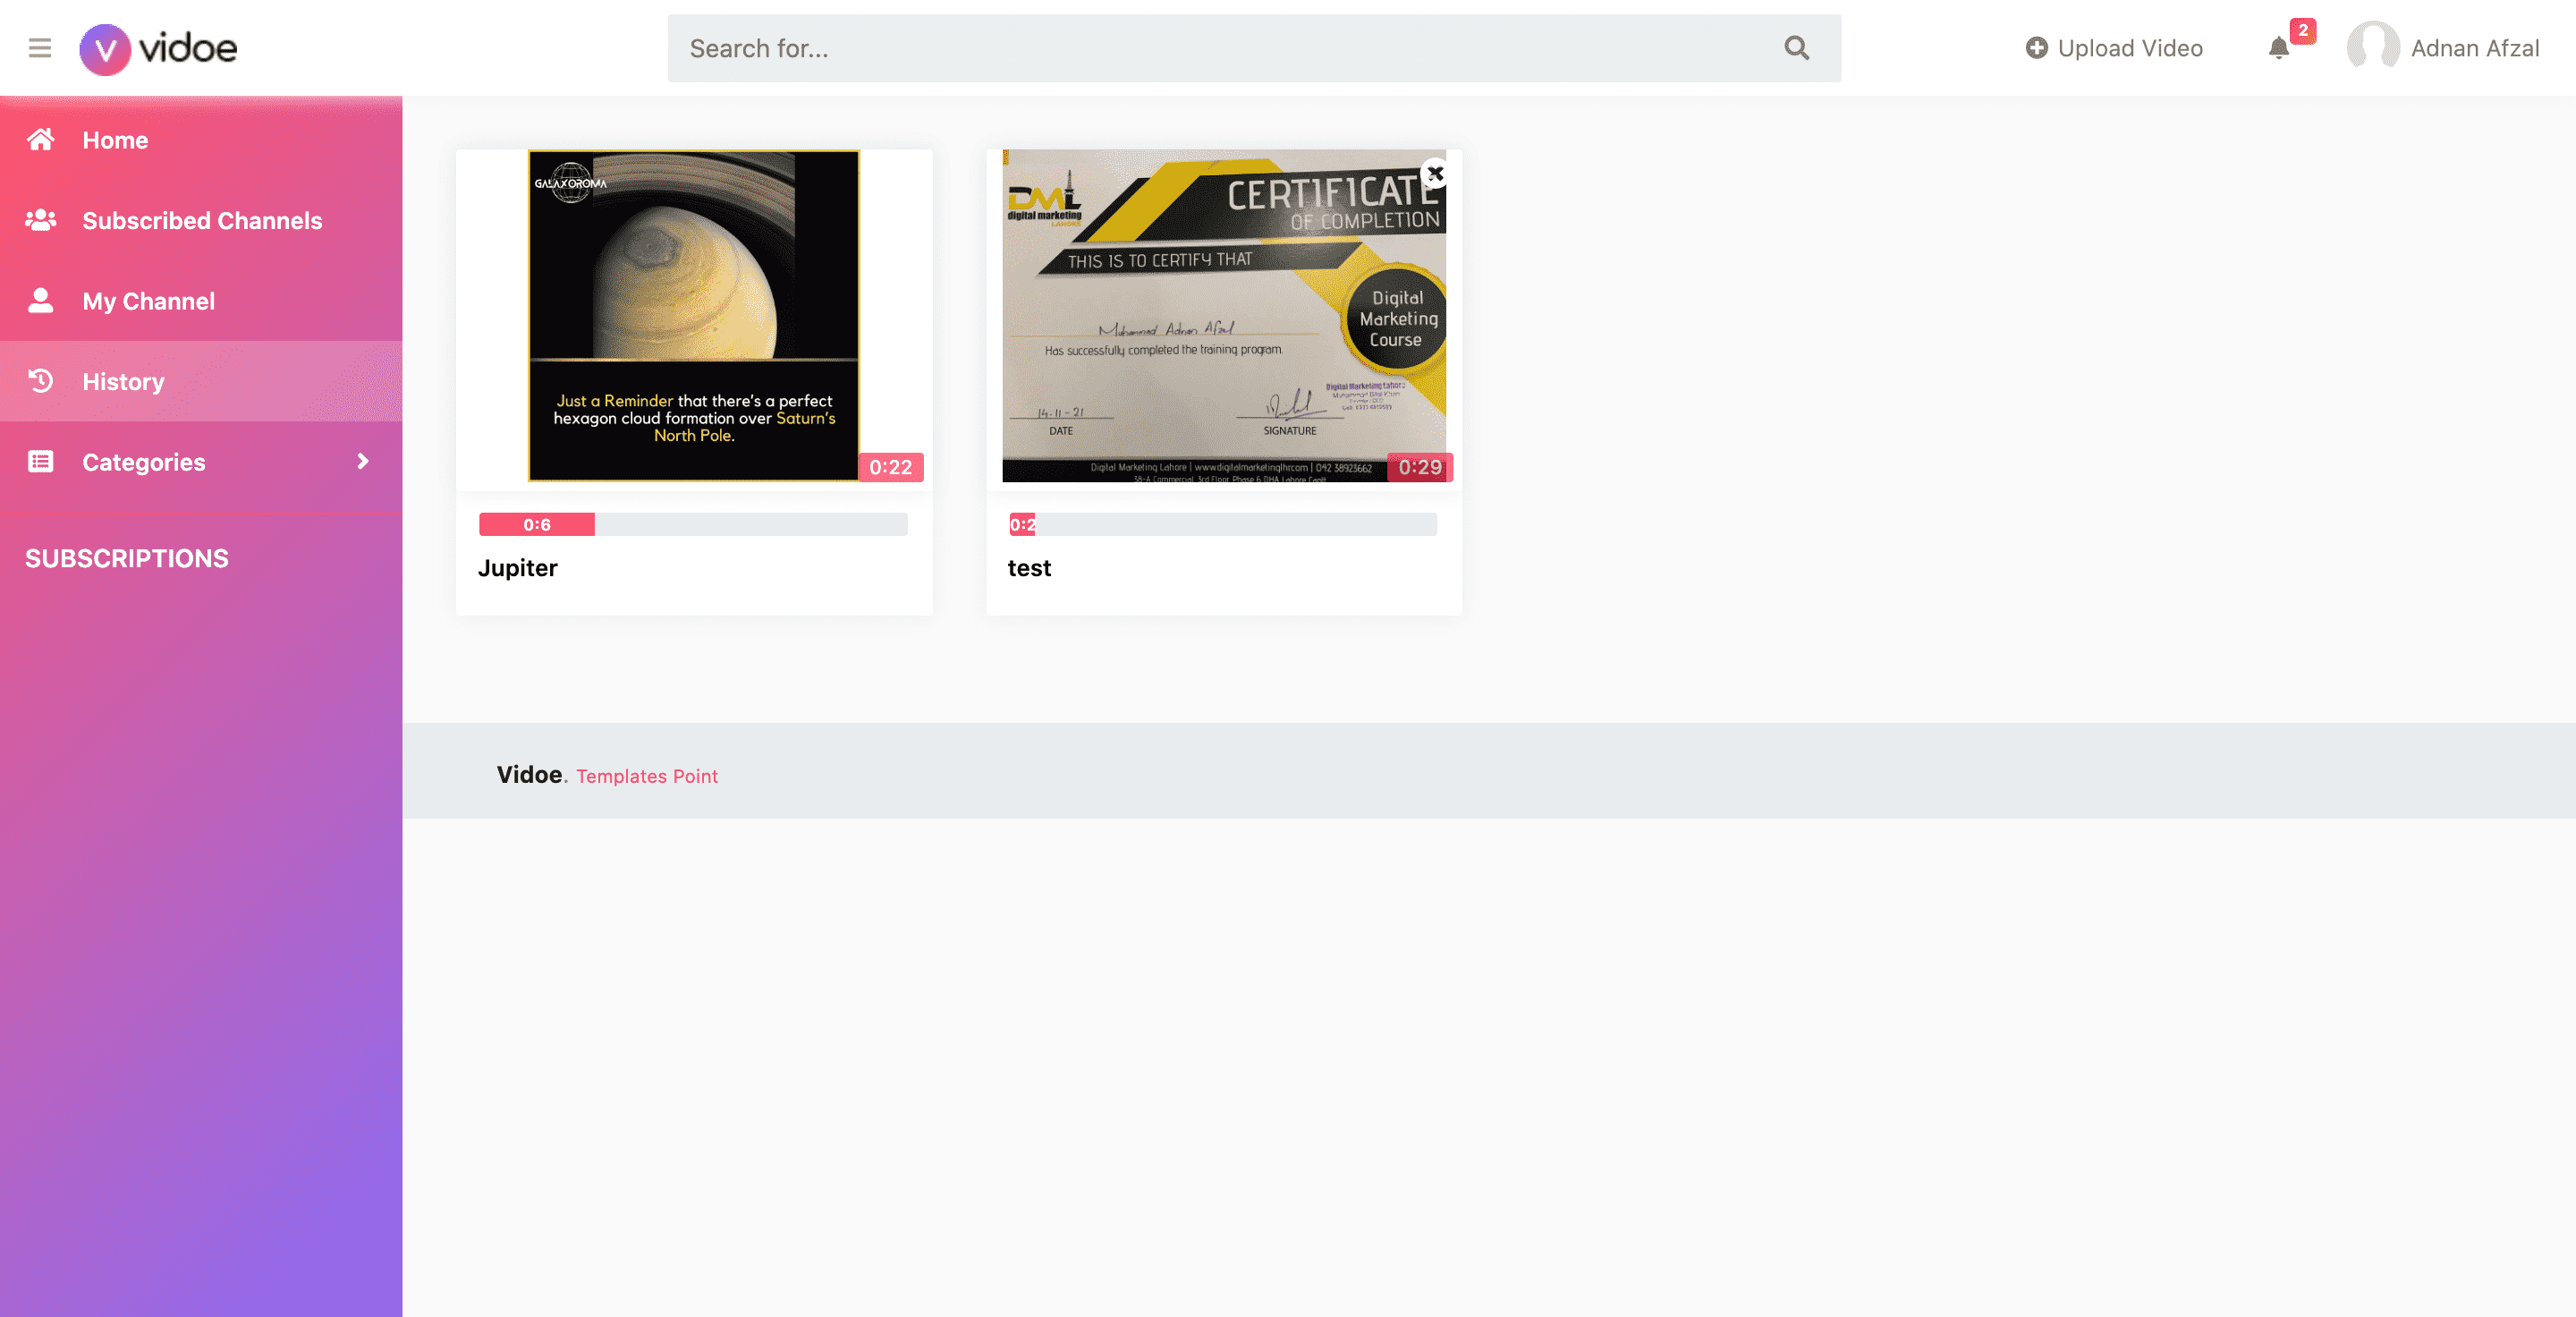Follow the Templates Point link
The image size is (2576, 1317).
[x=647, y=776]
